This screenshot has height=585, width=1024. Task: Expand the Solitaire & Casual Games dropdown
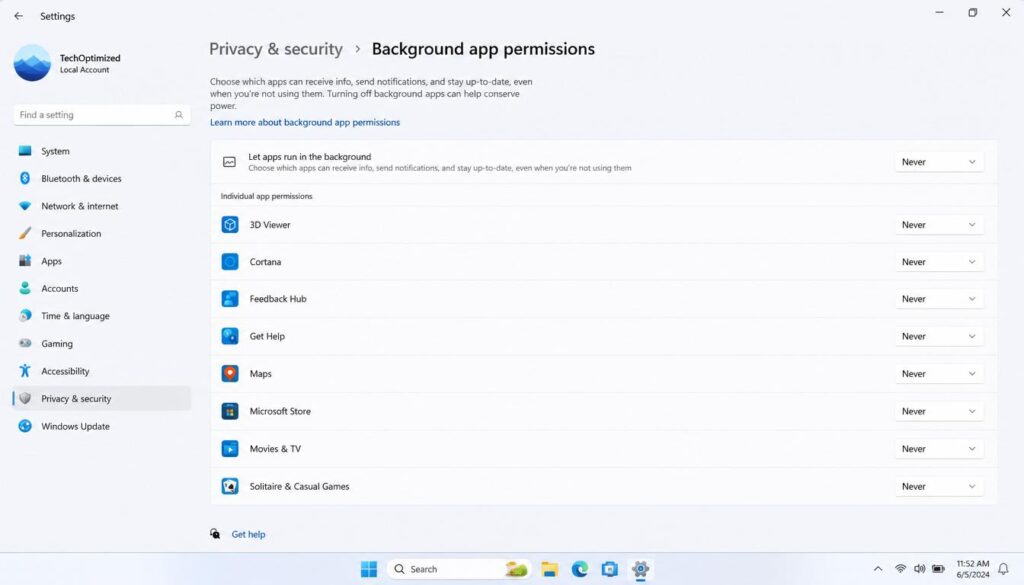938,486
